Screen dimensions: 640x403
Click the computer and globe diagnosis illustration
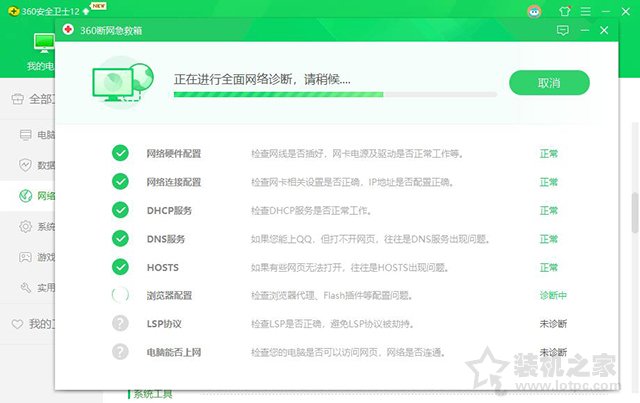click(x=123, y=82)
